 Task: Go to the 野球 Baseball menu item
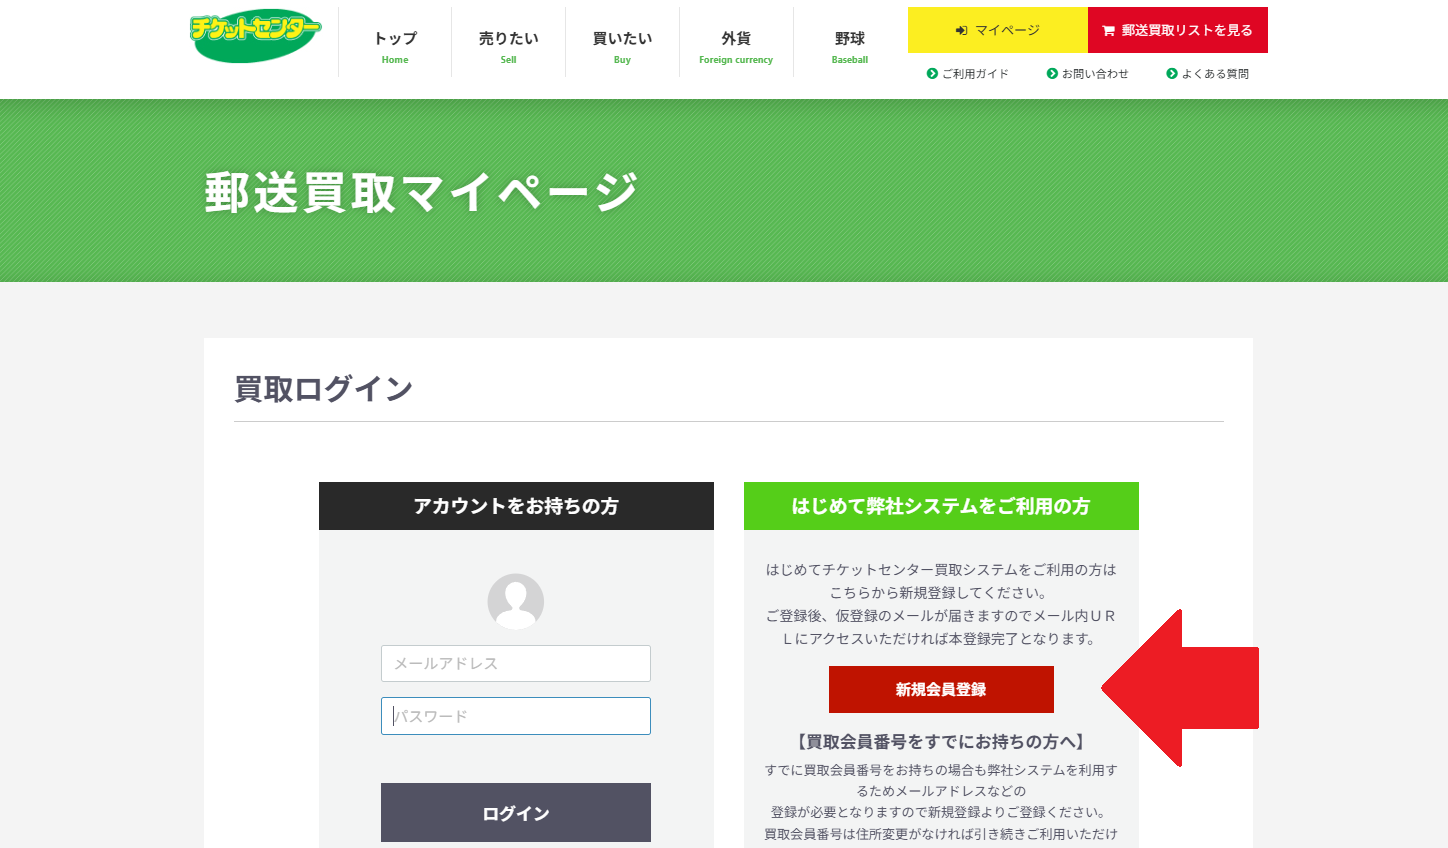pos(850,47)
